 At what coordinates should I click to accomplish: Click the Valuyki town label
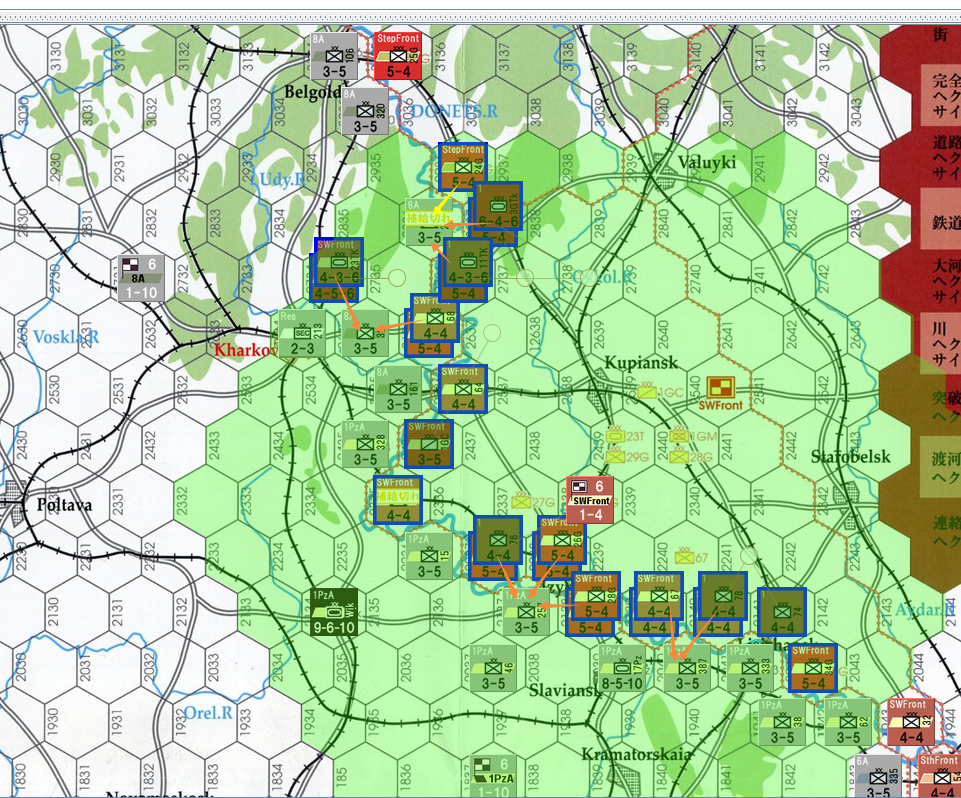tap(707, 162)
